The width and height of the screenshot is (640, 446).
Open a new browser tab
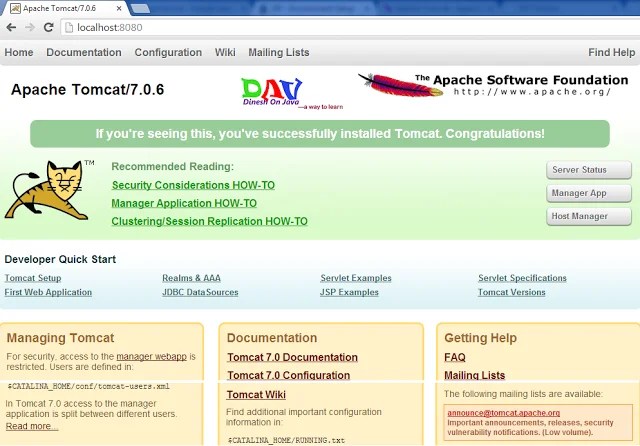pyautogui.click(x=140, y=8)
